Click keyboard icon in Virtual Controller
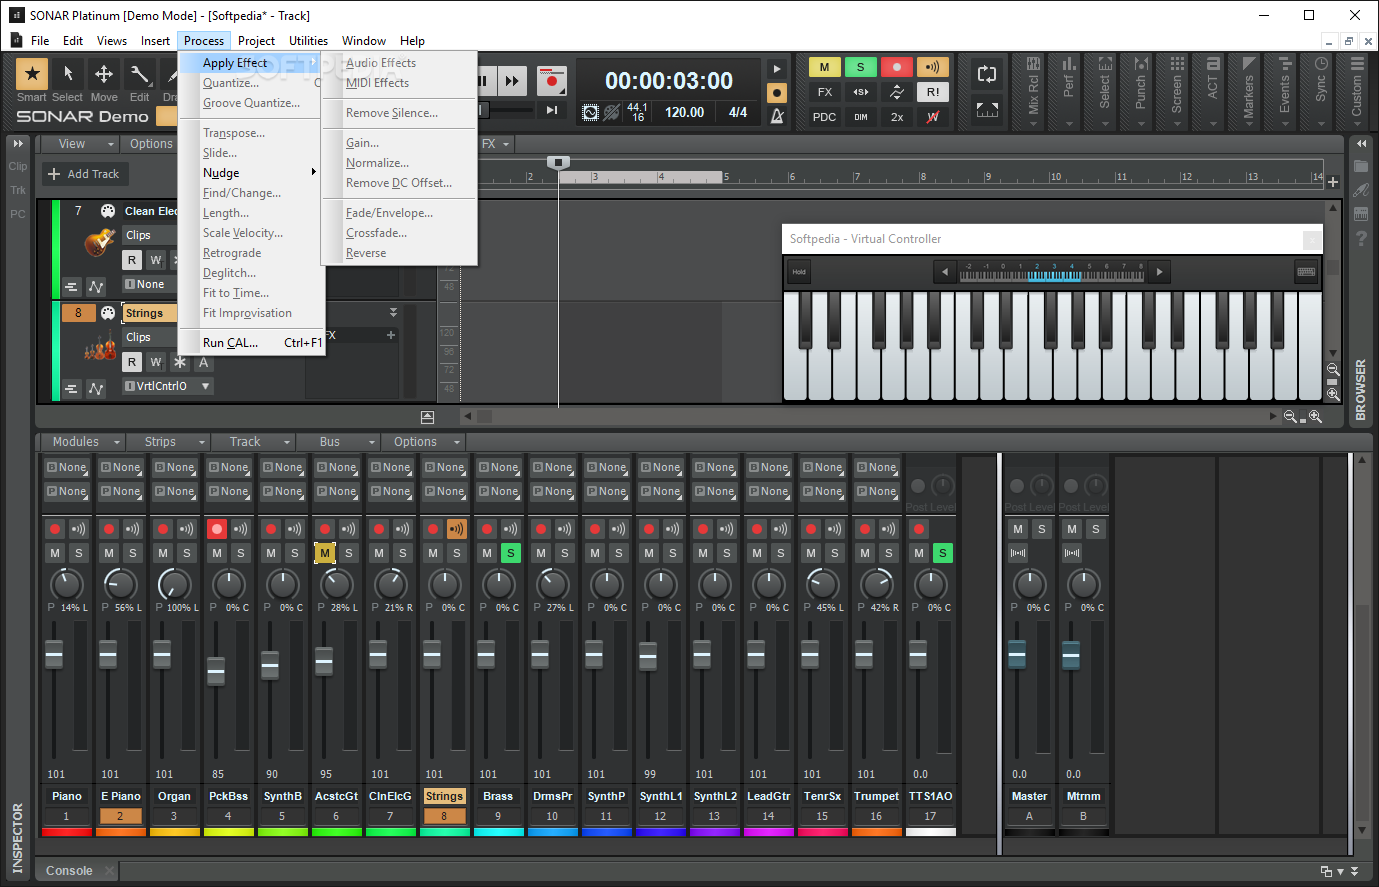Screen dimensions: 1379x887 [x=1306, y=272]
